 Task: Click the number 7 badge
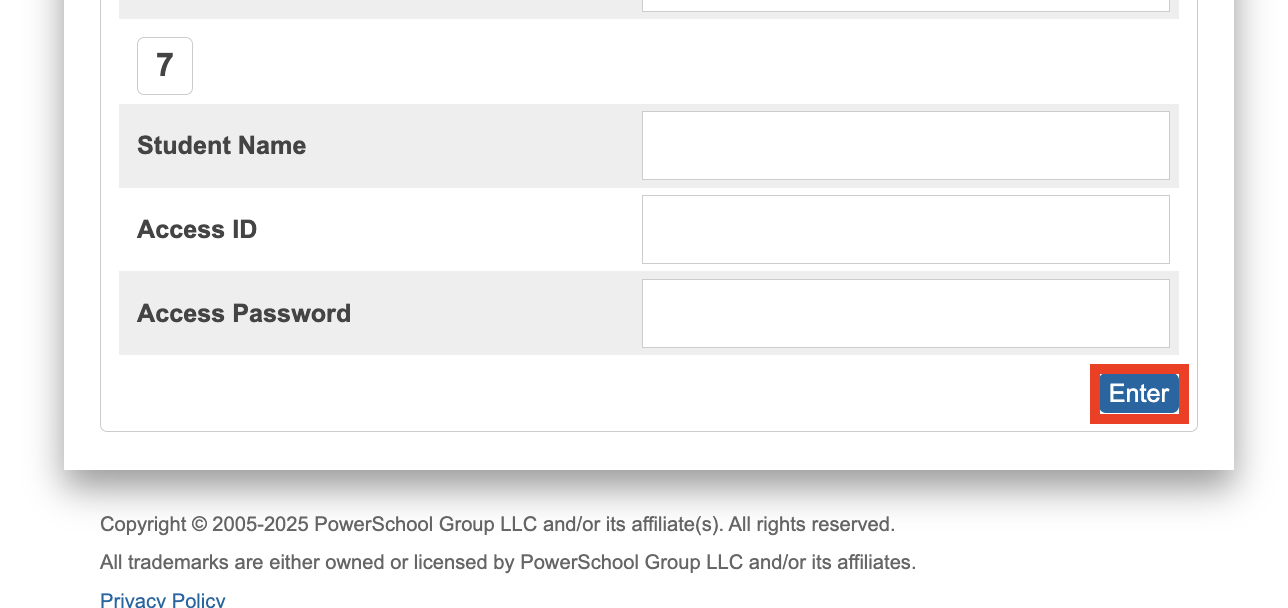pos(165,66)
